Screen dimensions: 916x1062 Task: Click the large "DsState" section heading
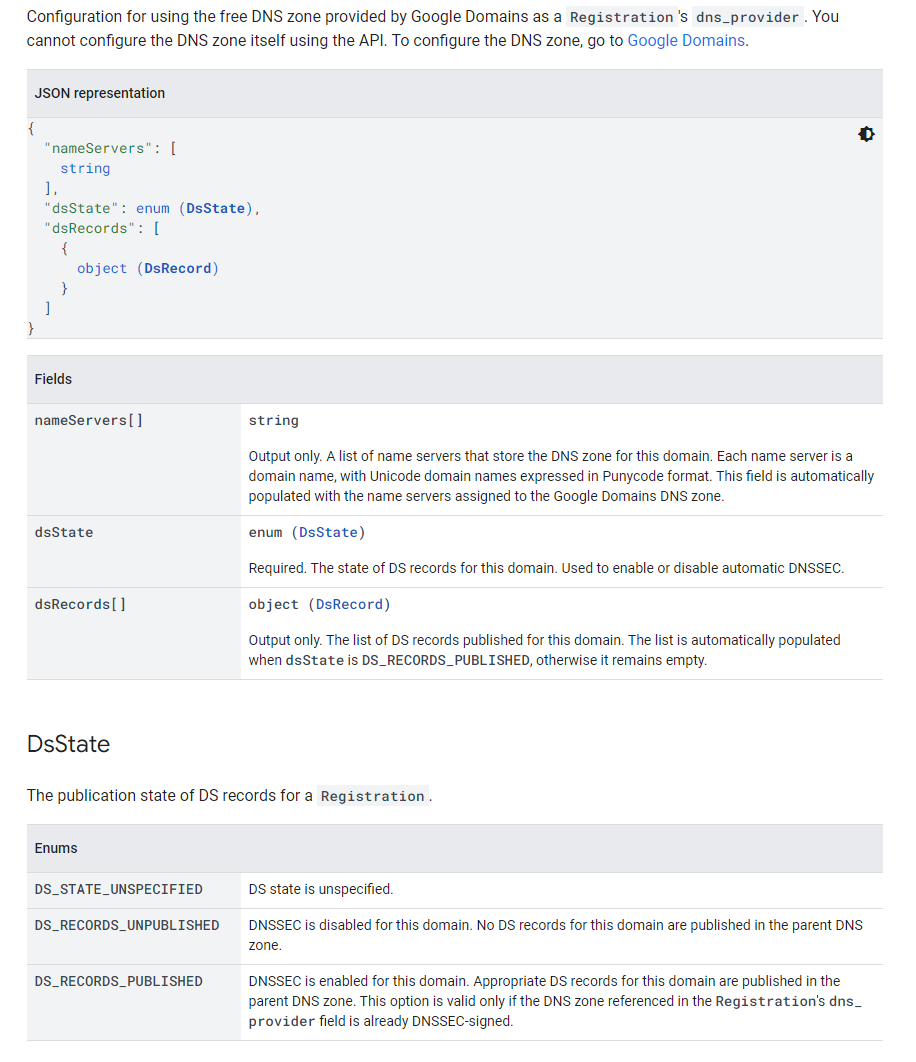pyautogui.click(x=68, y=744)
